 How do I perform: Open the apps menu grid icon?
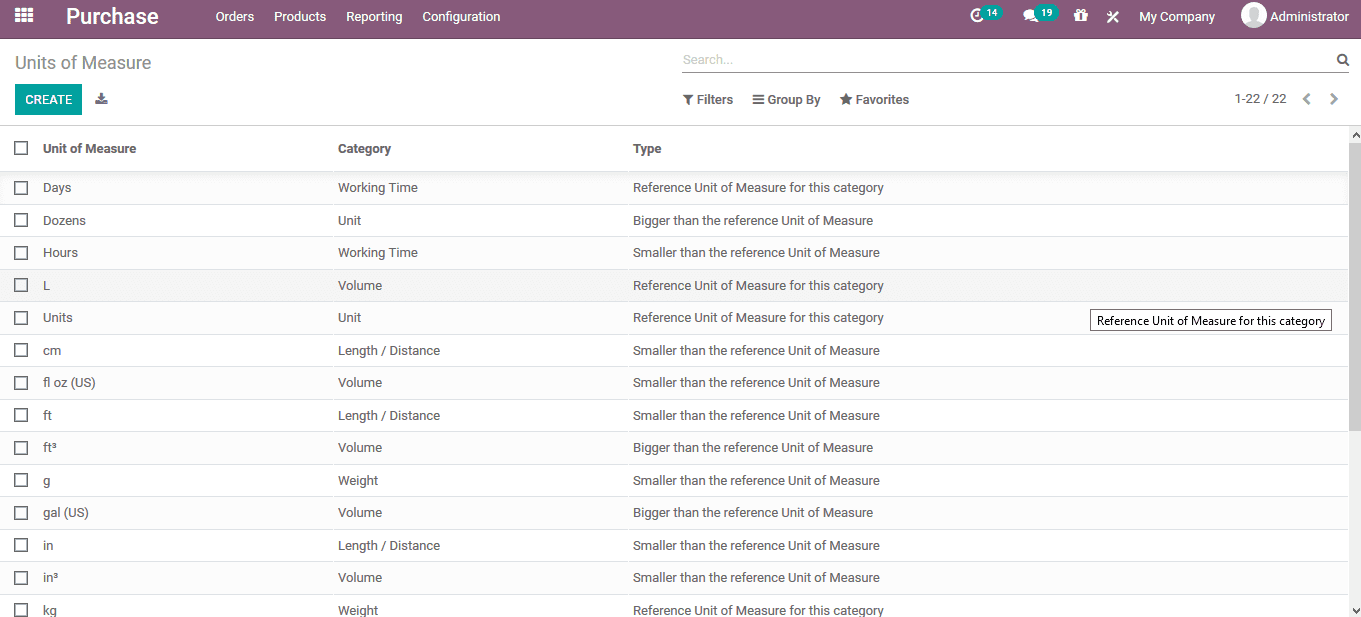tap(22, 16)
